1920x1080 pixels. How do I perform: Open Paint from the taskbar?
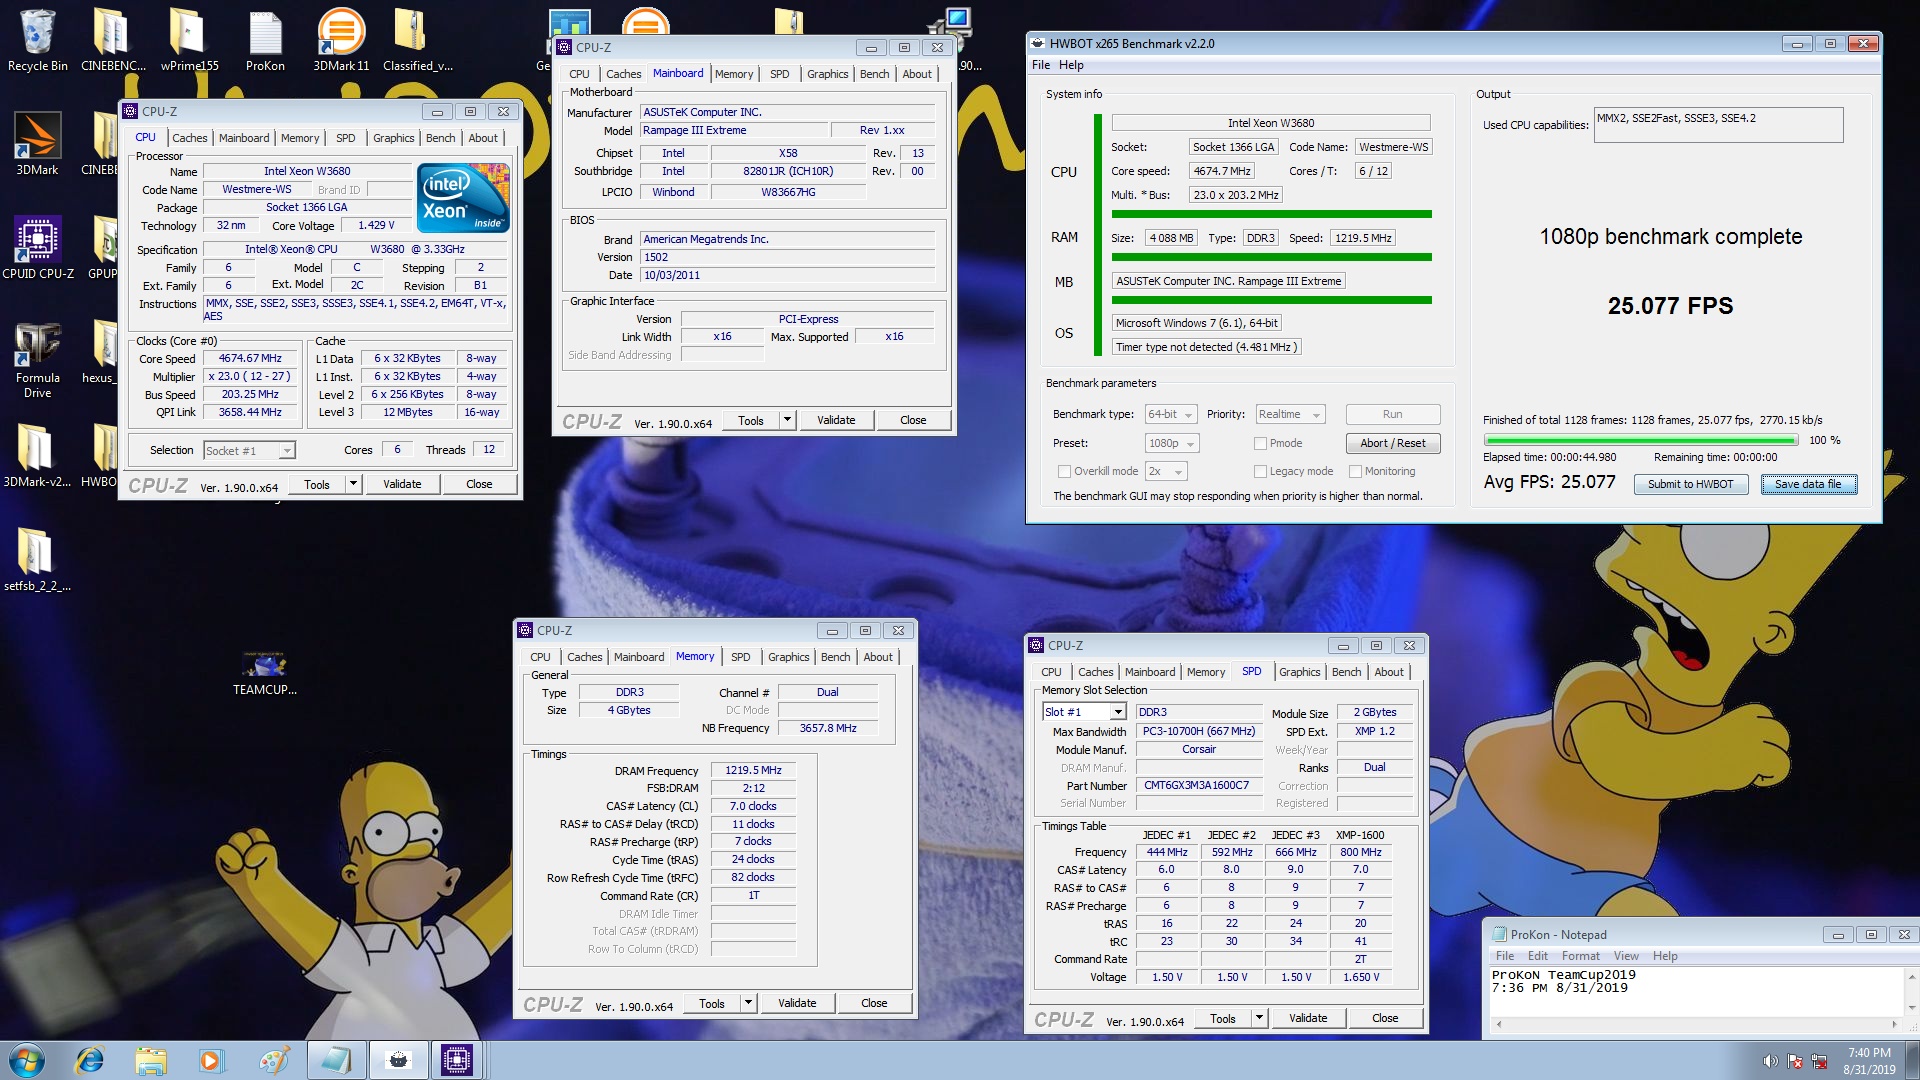[273, 1060]
